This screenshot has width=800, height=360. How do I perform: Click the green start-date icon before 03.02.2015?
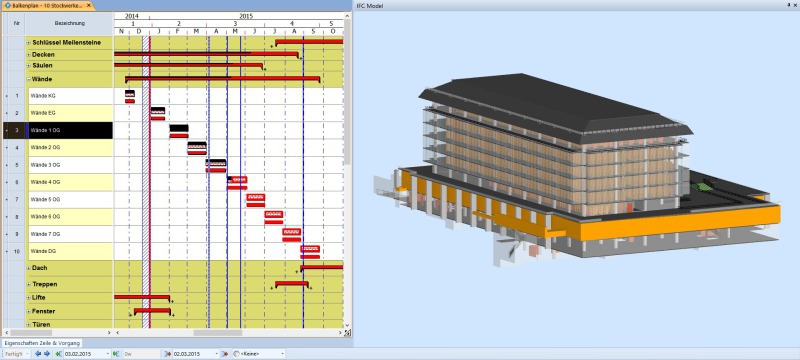pos(59,353)
